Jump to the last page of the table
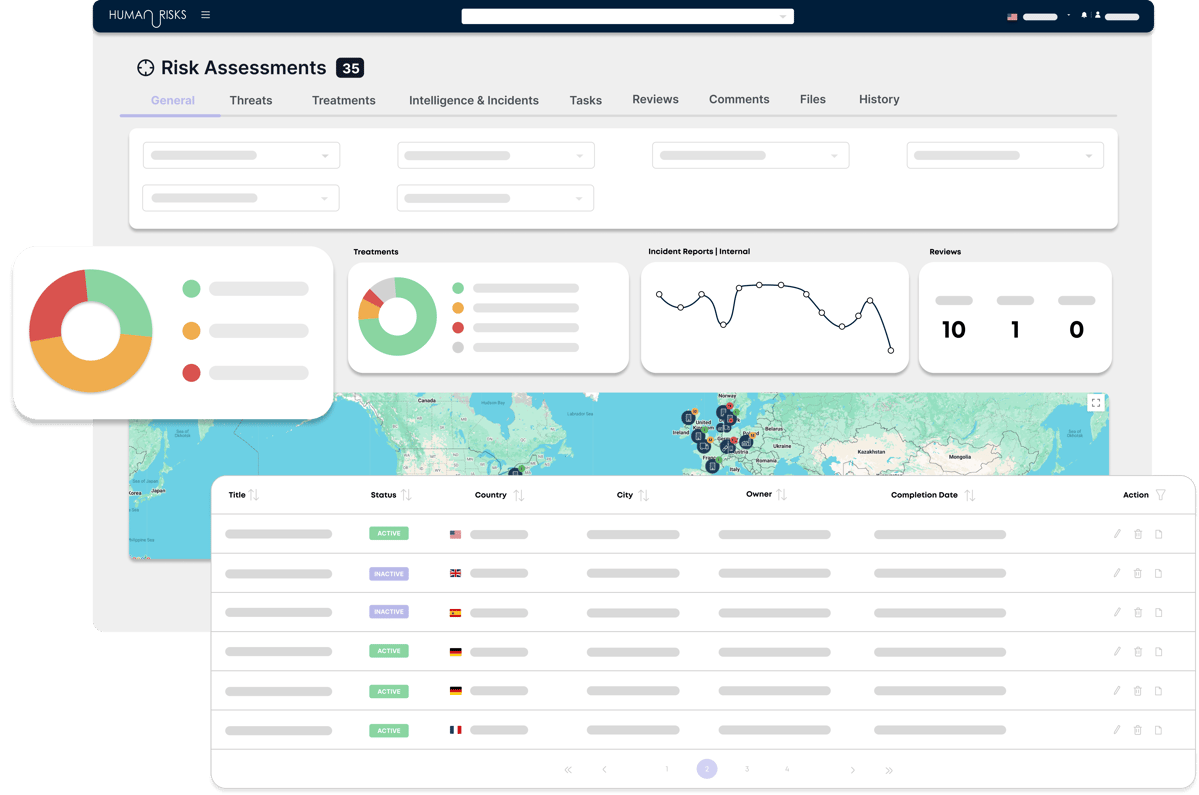Viewport: 1199px width, 795px height. click(889, 770)
